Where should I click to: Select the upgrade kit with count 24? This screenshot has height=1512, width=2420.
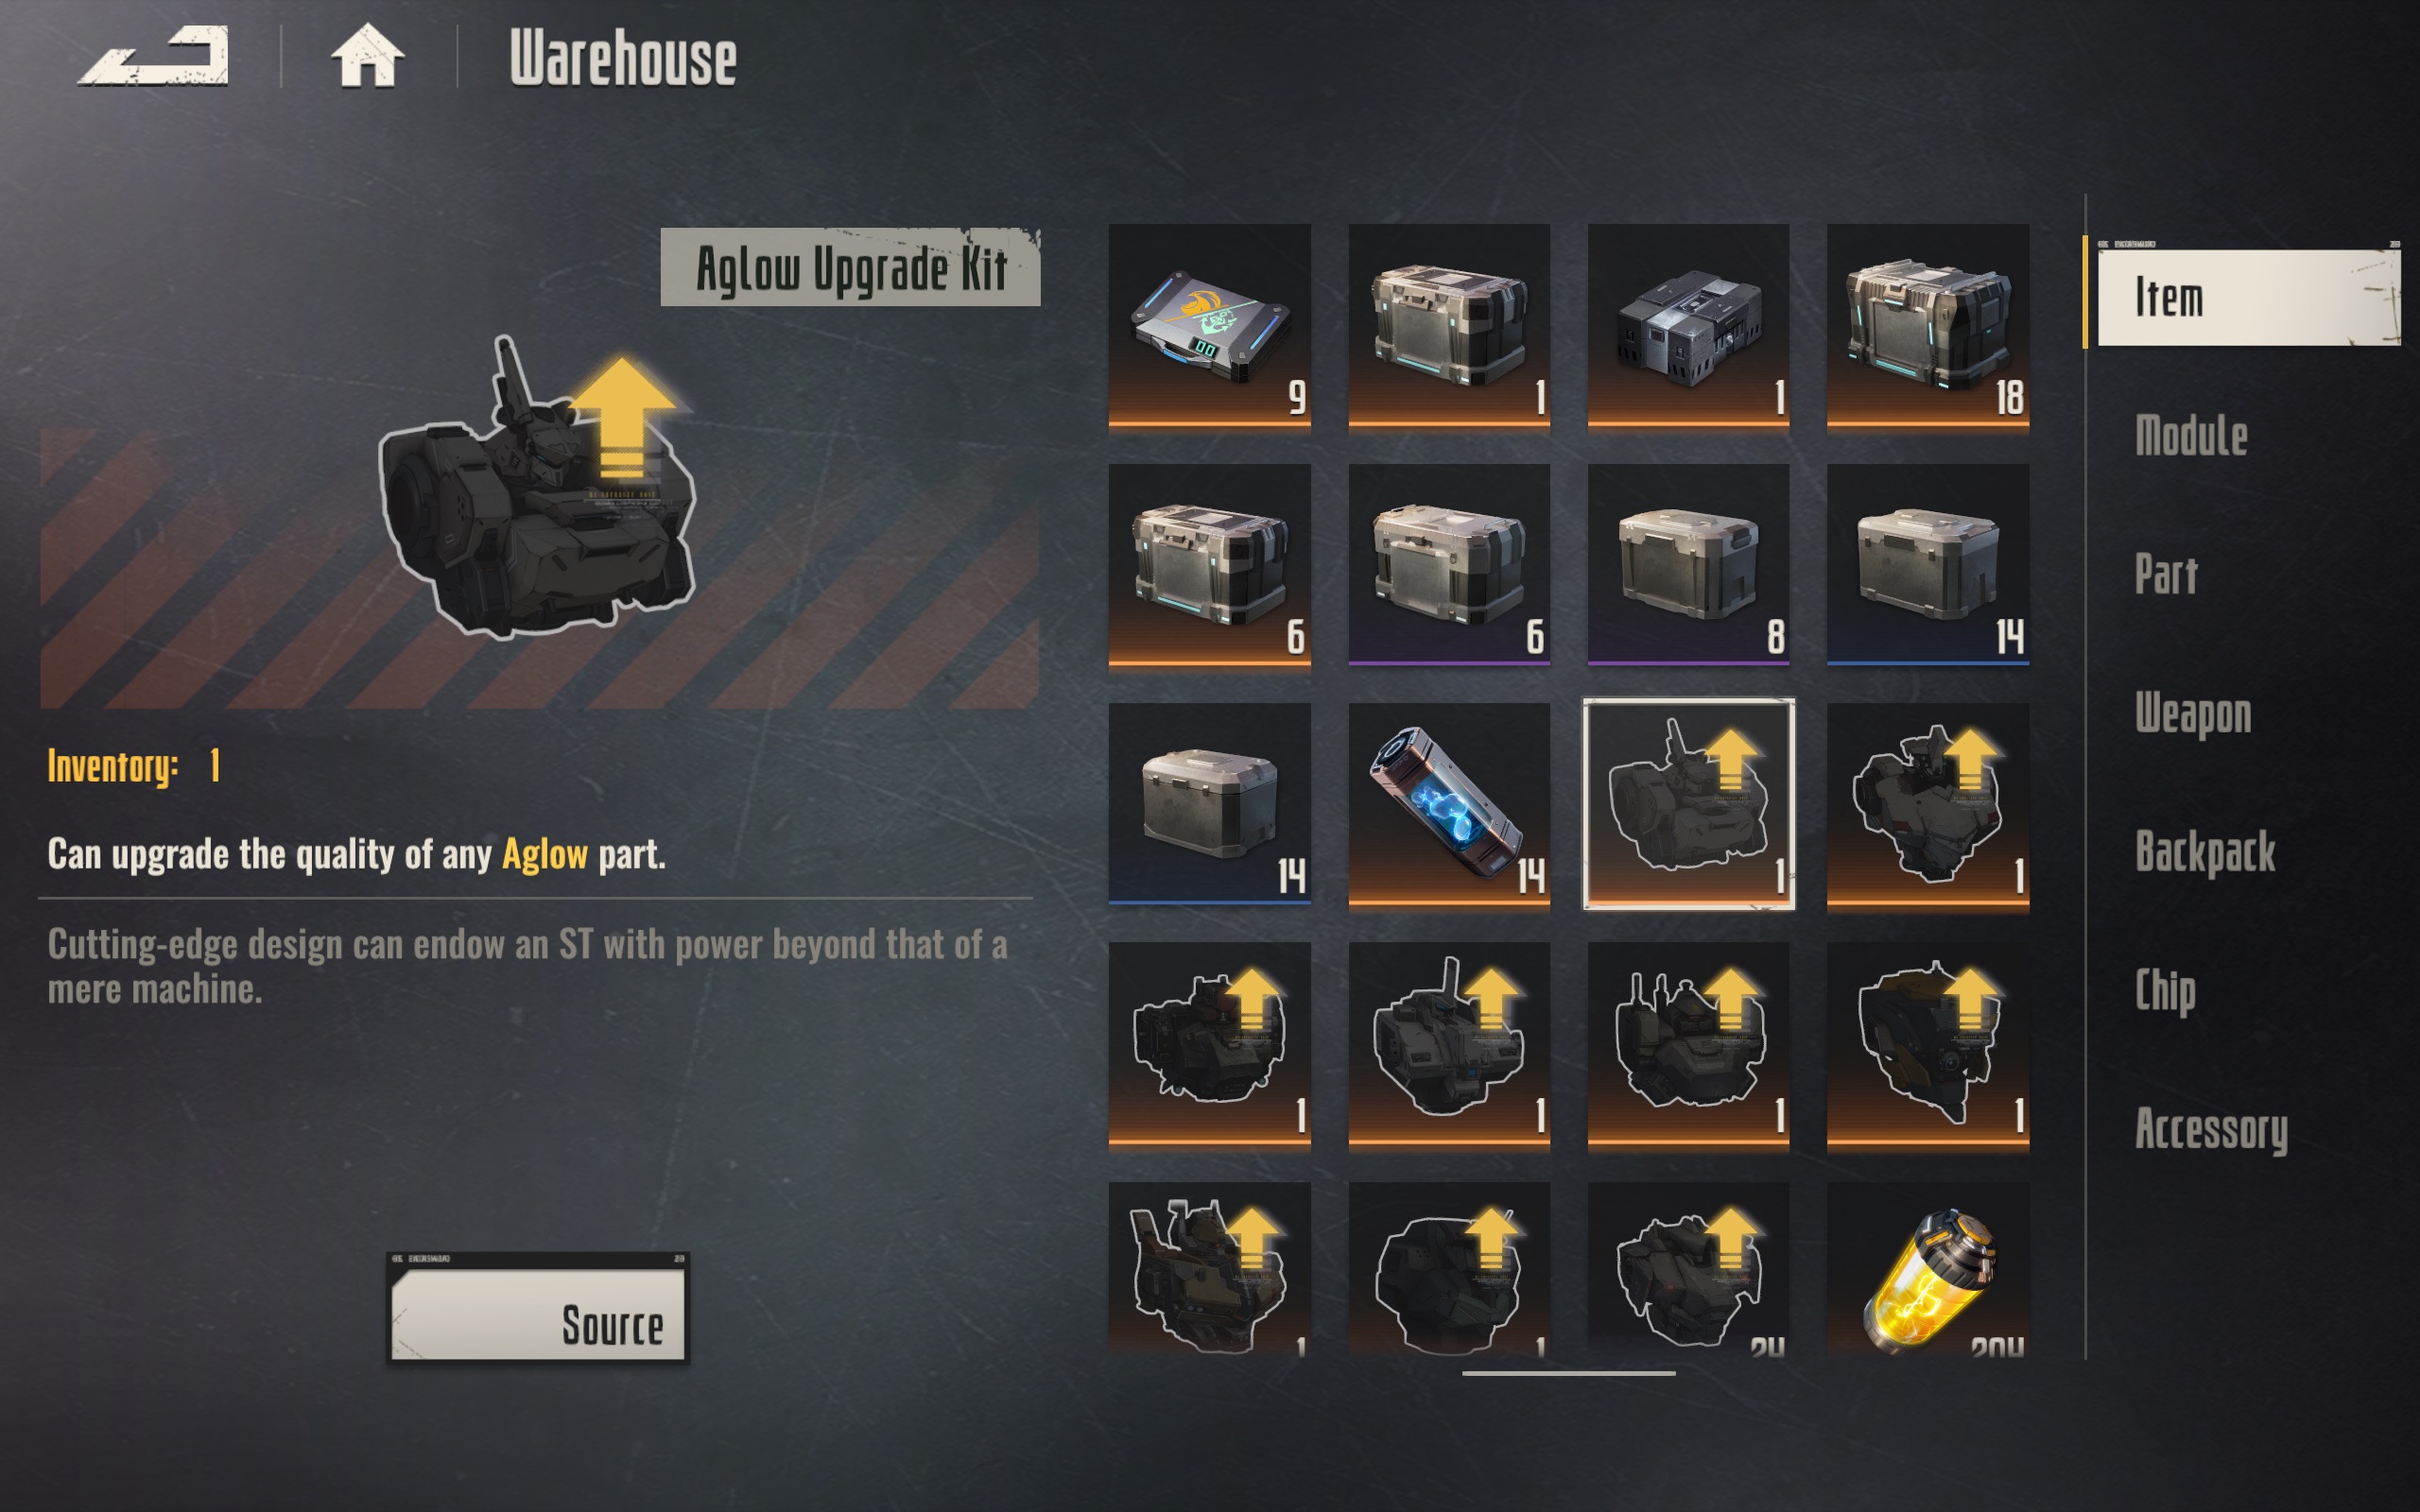coord(1688,1269)
